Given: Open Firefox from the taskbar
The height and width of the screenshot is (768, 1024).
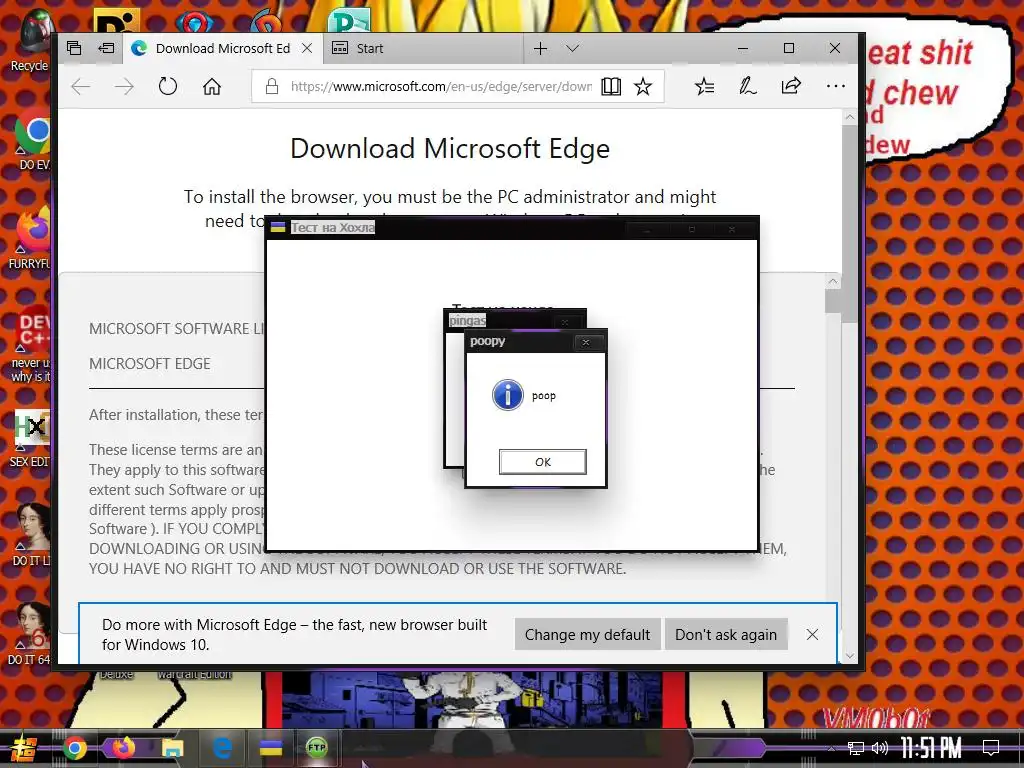Looking at the screenshot, I should [123, 748].
